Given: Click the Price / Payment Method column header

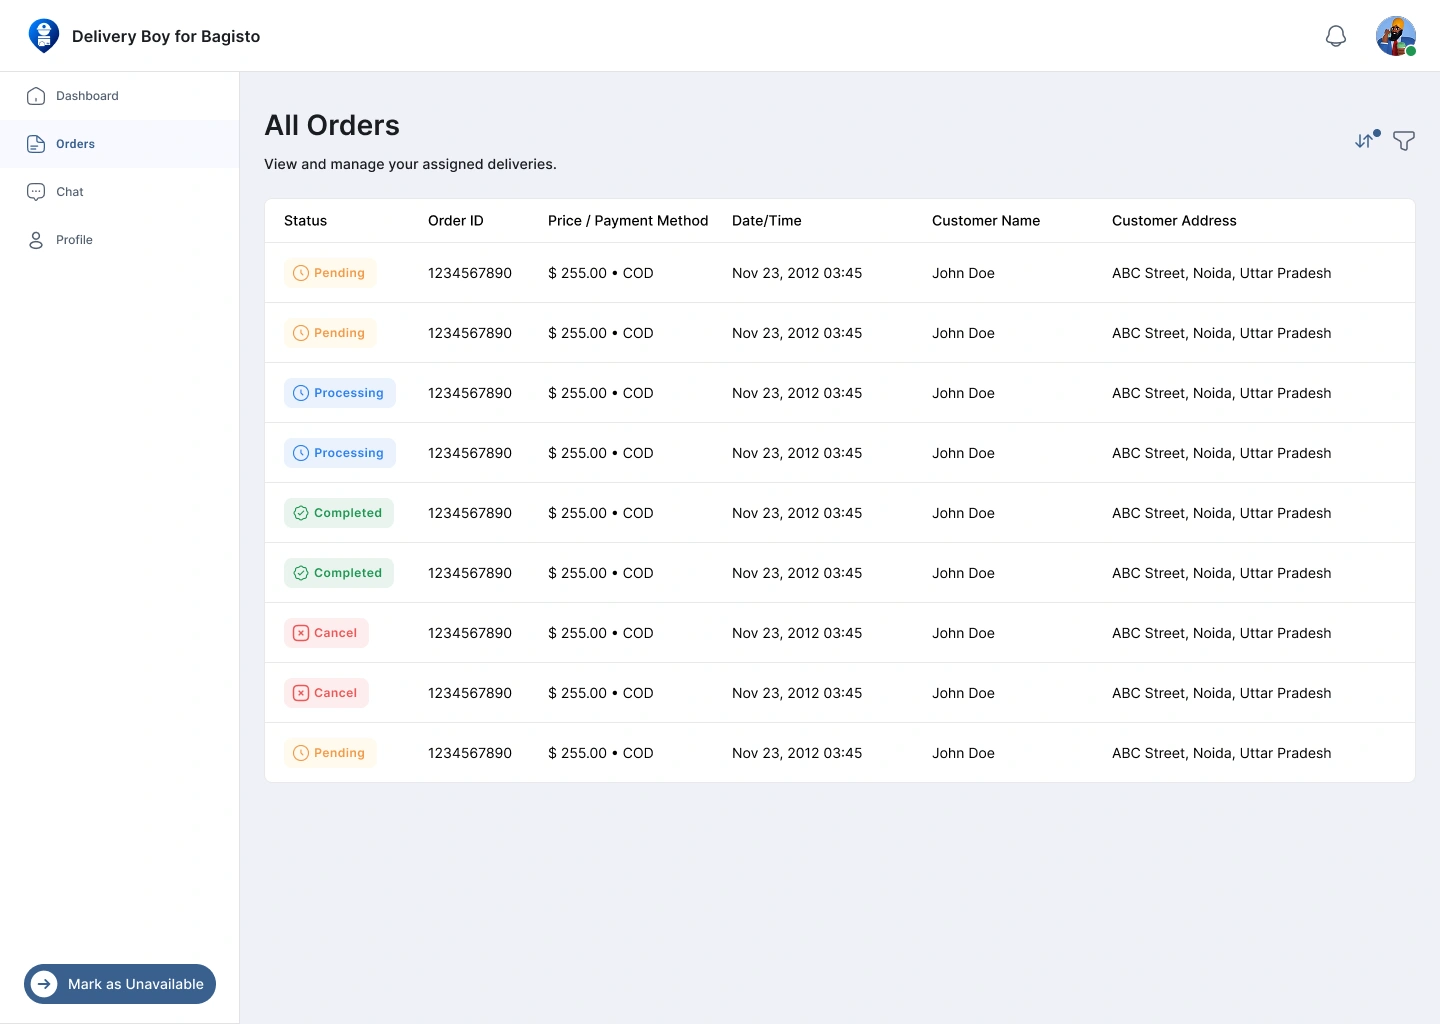Looking at the screenshot, I should coord(628,221).
